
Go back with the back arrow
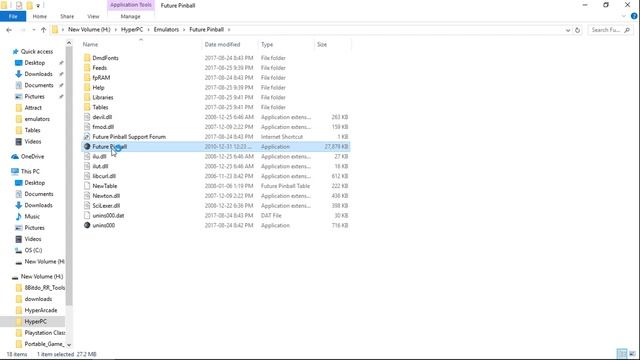[x=9, y=30]
